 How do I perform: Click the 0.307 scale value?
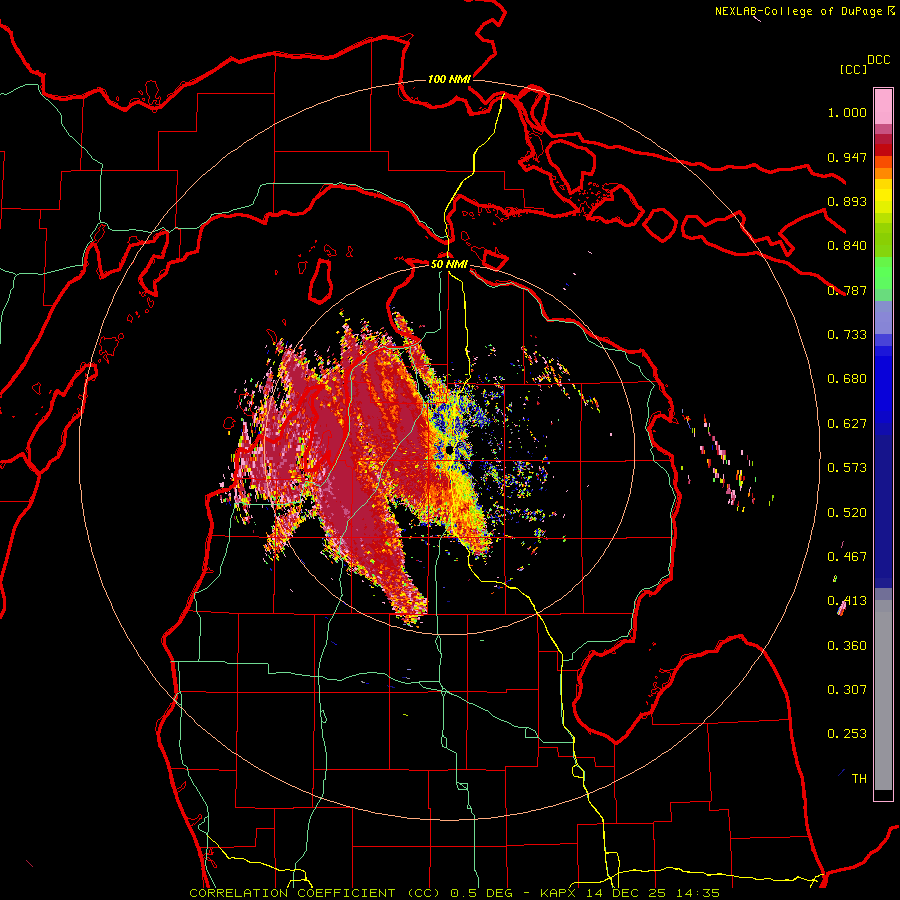click(x=847, y=690)
